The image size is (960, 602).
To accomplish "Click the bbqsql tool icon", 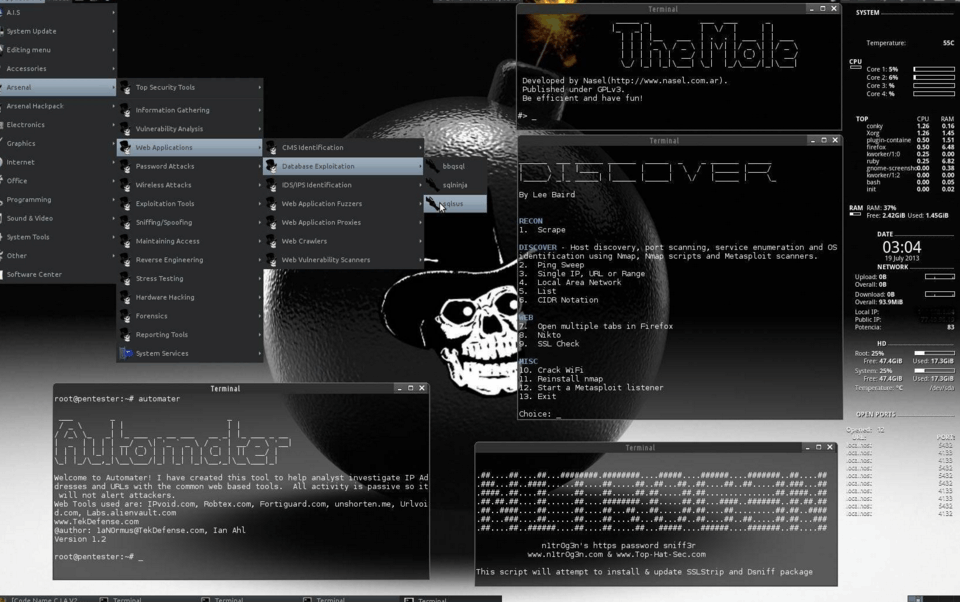I will [433, 166].
